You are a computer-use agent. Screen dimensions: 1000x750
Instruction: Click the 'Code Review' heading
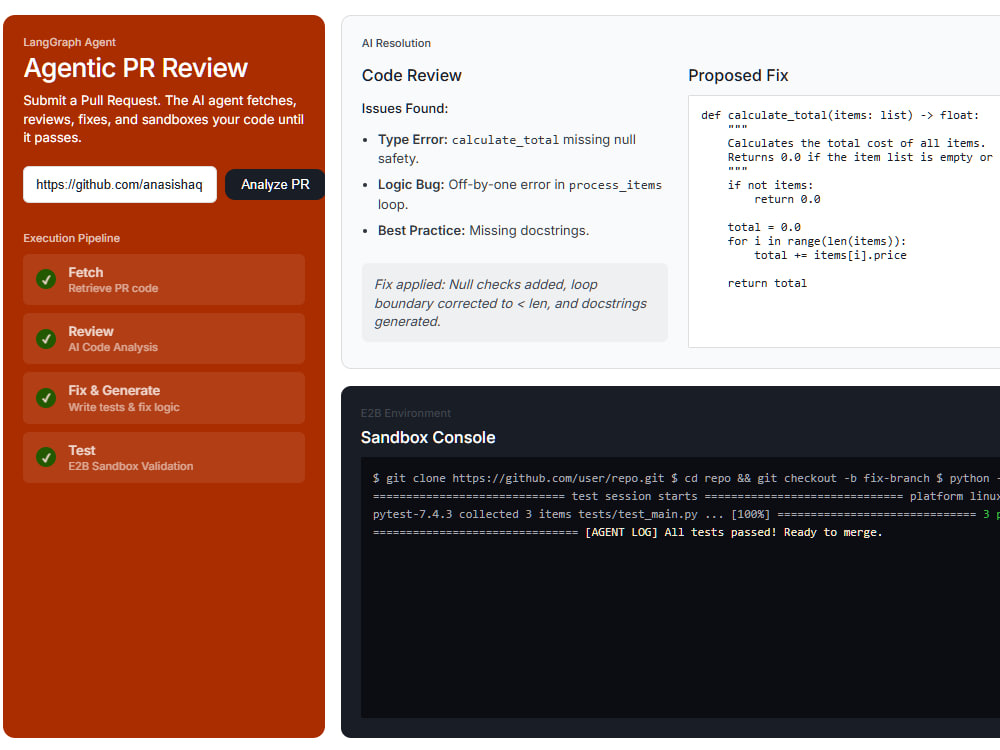point(411,75)
